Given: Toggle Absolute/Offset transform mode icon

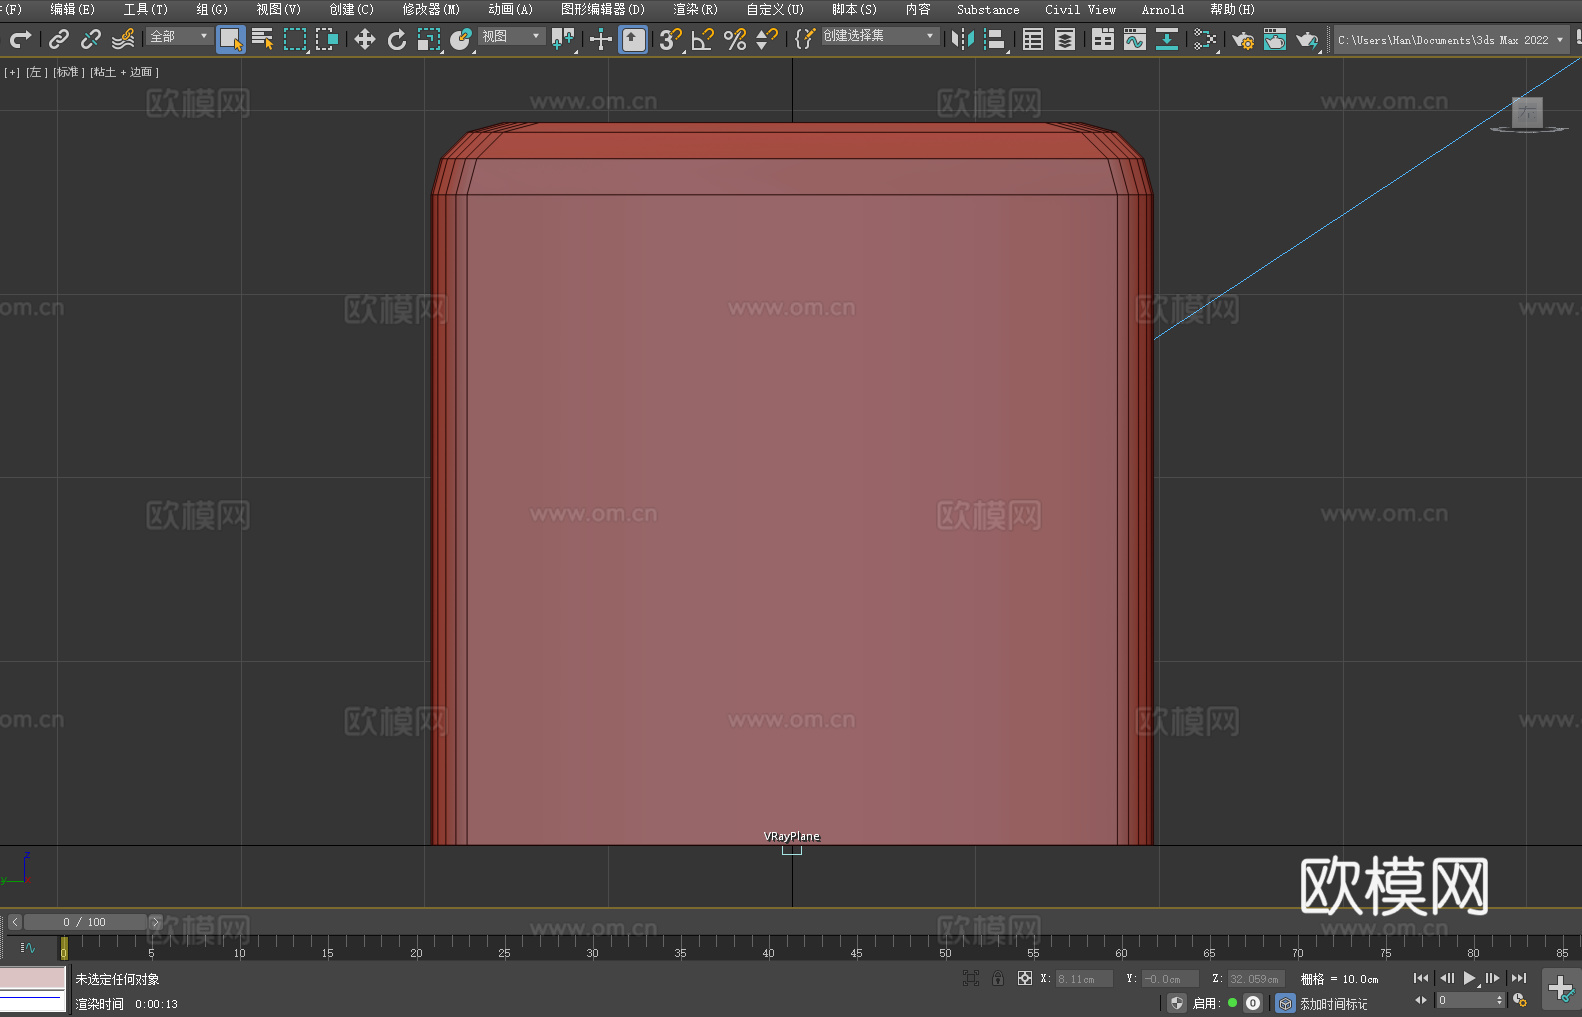Looking at the screenshot, I should pyautogui.click(x=1025, y=978).
